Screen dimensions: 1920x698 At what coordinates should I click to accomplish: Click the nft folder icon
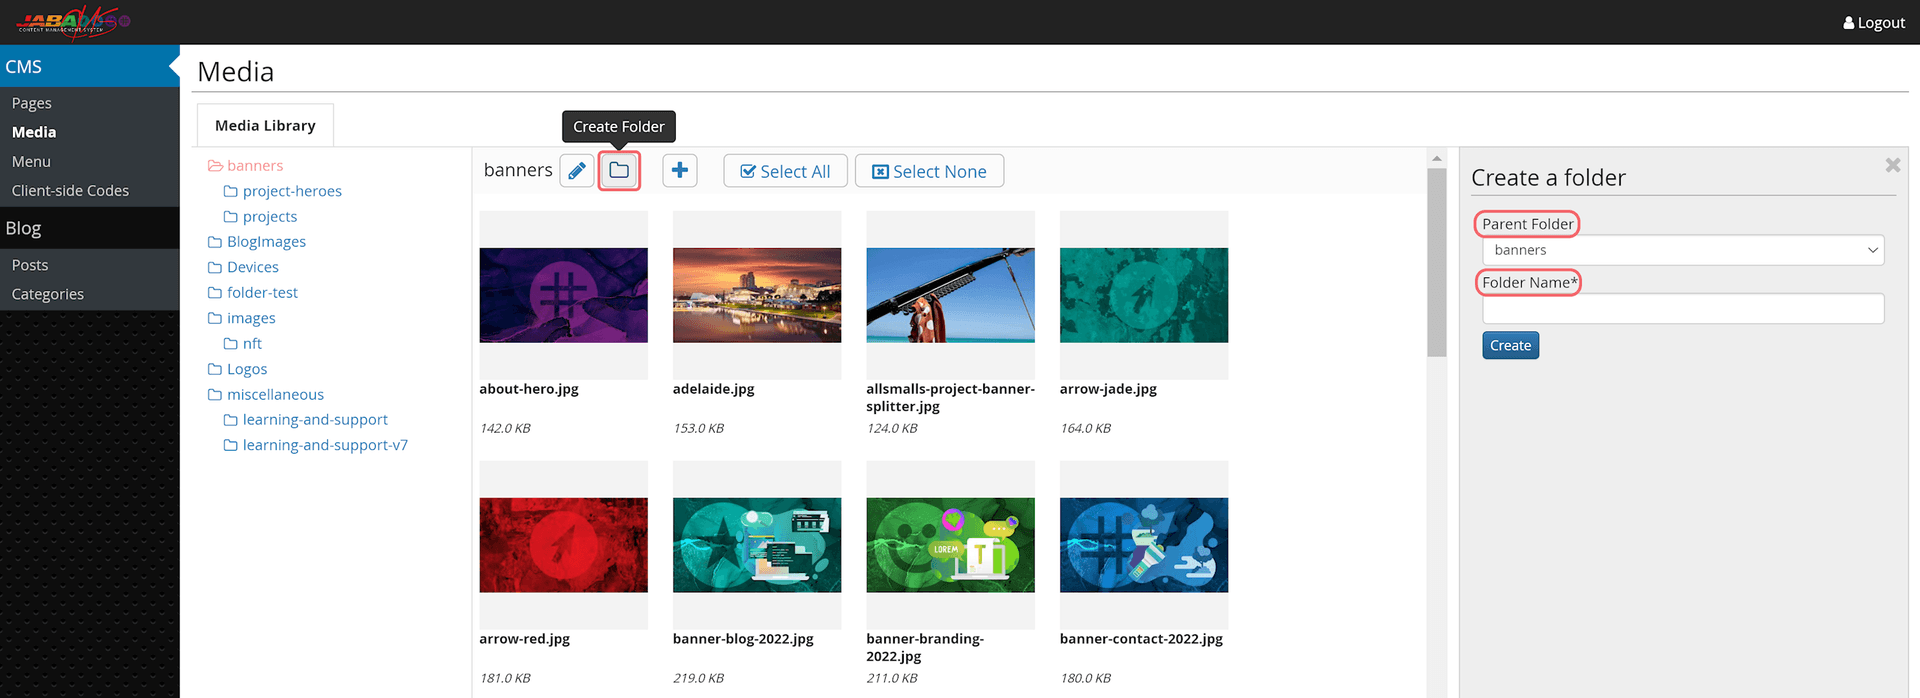point(230,344)
